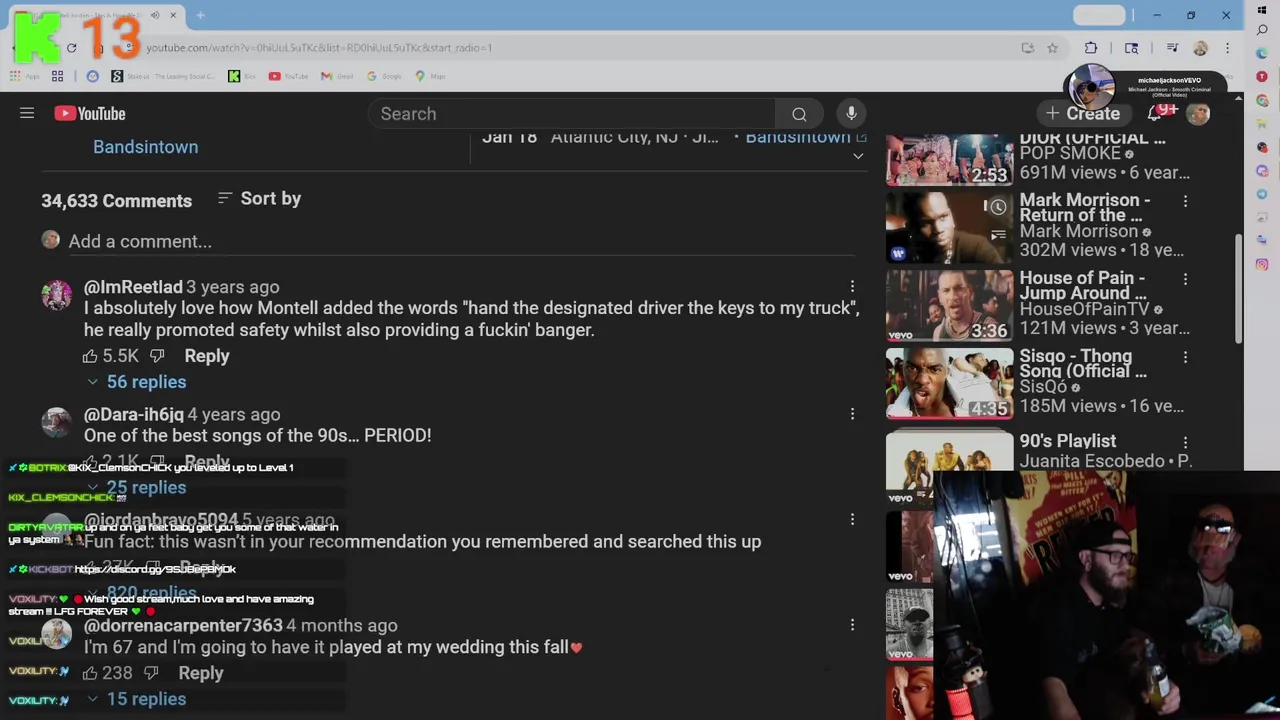Expand 15 replies under @dorrenacarpenter7363
The height and width of the screenshot is (720, 1280).
[x=136, y=699]
